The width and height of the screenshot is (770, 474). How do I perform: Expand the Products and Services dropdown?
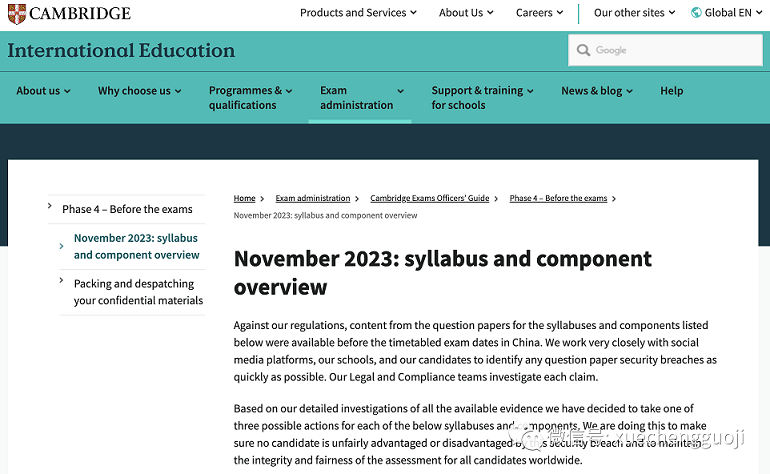point(358,13)
